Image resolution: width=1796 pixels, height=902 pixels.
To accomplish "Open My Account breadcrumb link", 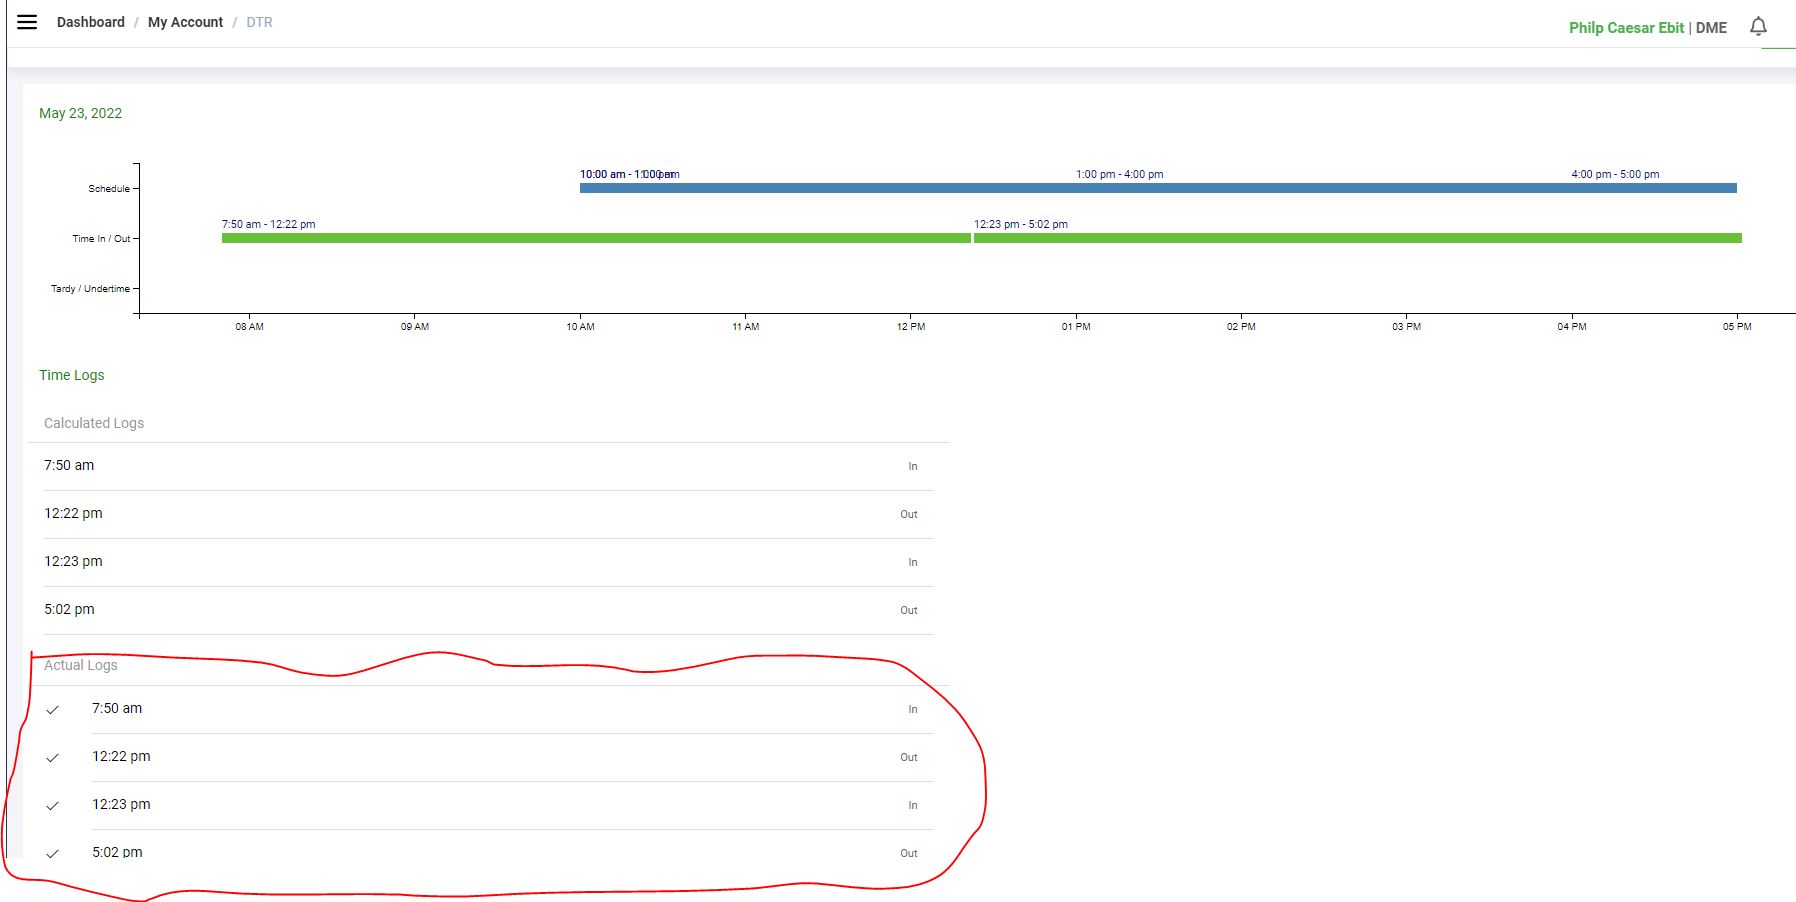I will tap(185, 22).
